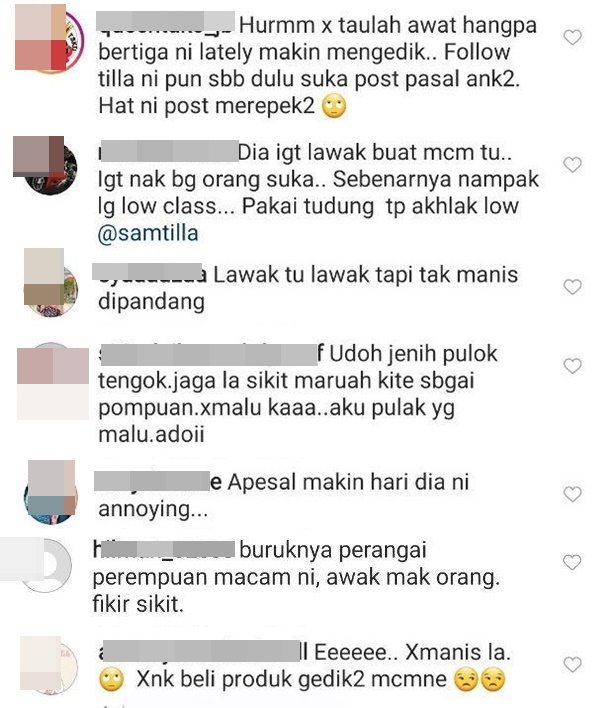Tap heart on 'Lawak tu lawak' comment

point(573,287)
